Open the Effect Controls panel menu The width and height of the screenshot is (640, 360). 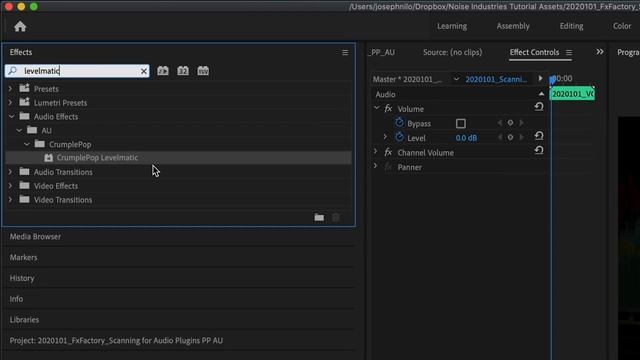point(569,53)
